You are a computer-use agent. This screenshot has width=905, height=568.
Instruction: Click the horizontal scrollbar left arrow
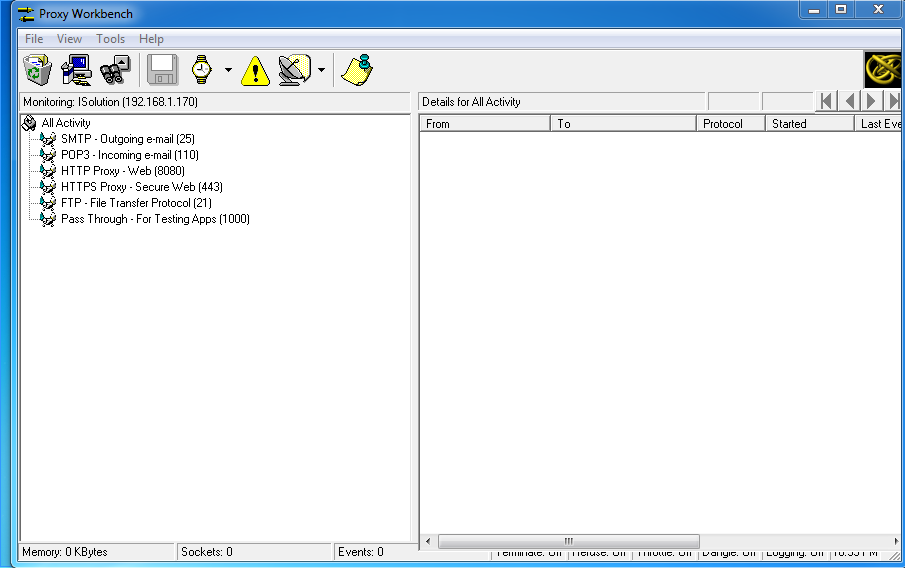click(428, 541)
